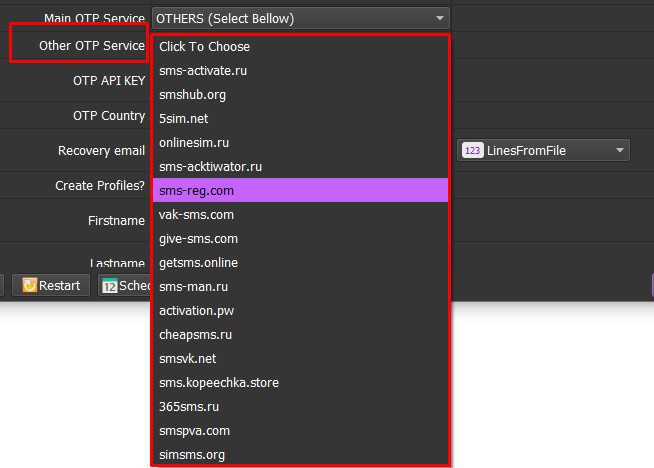Select sms-man.ru OTP service
Image resolution: width=654 pixels, height=468 pixels.
point(301,287)
